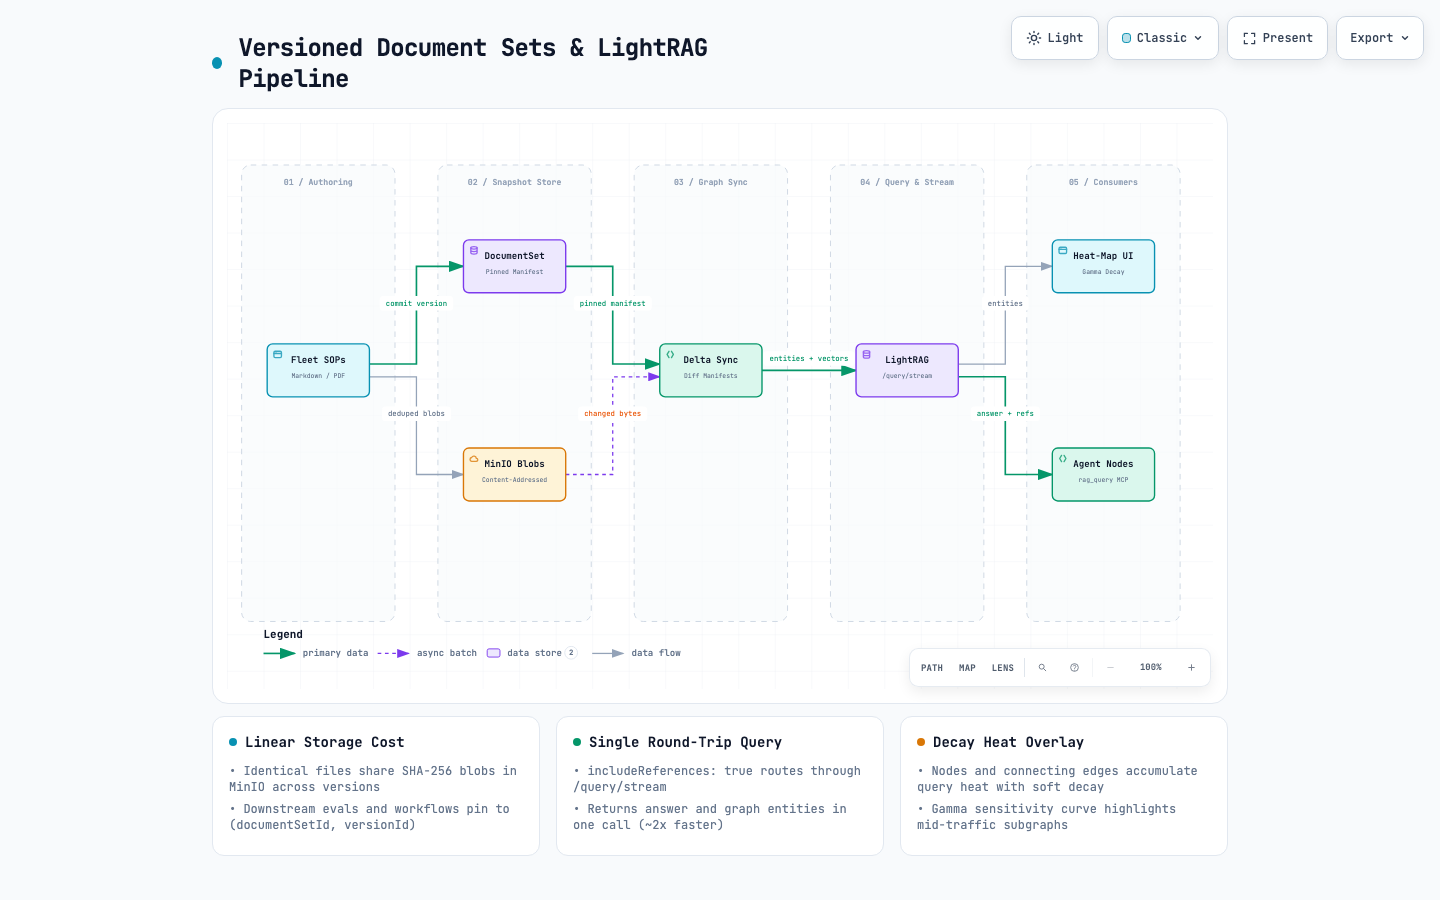Click the '02 / Snapshot Store' lane header
Viewport: 1440px width, 900px height.
pyautogui.click(x=514, y=183)
